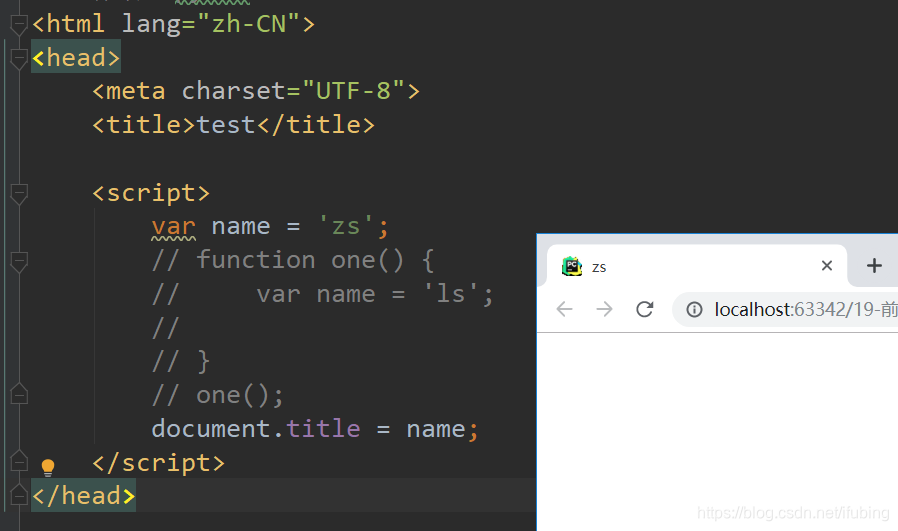
Task: Open the yellow lightbulb intention actions
Action: pos(48,467)
